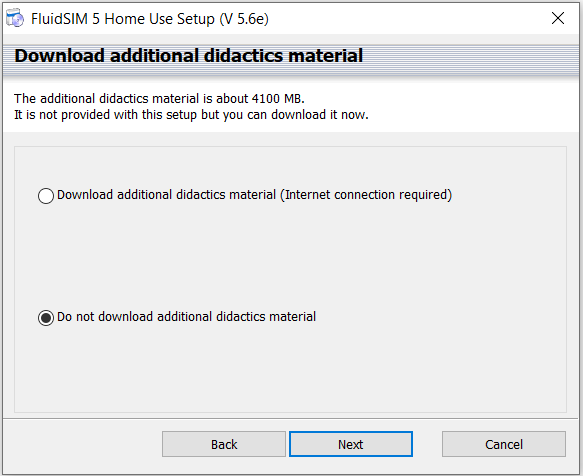Abort installation with the Cancel button
The height and width of the screenshot is (476, 583).
pos(504,444)
